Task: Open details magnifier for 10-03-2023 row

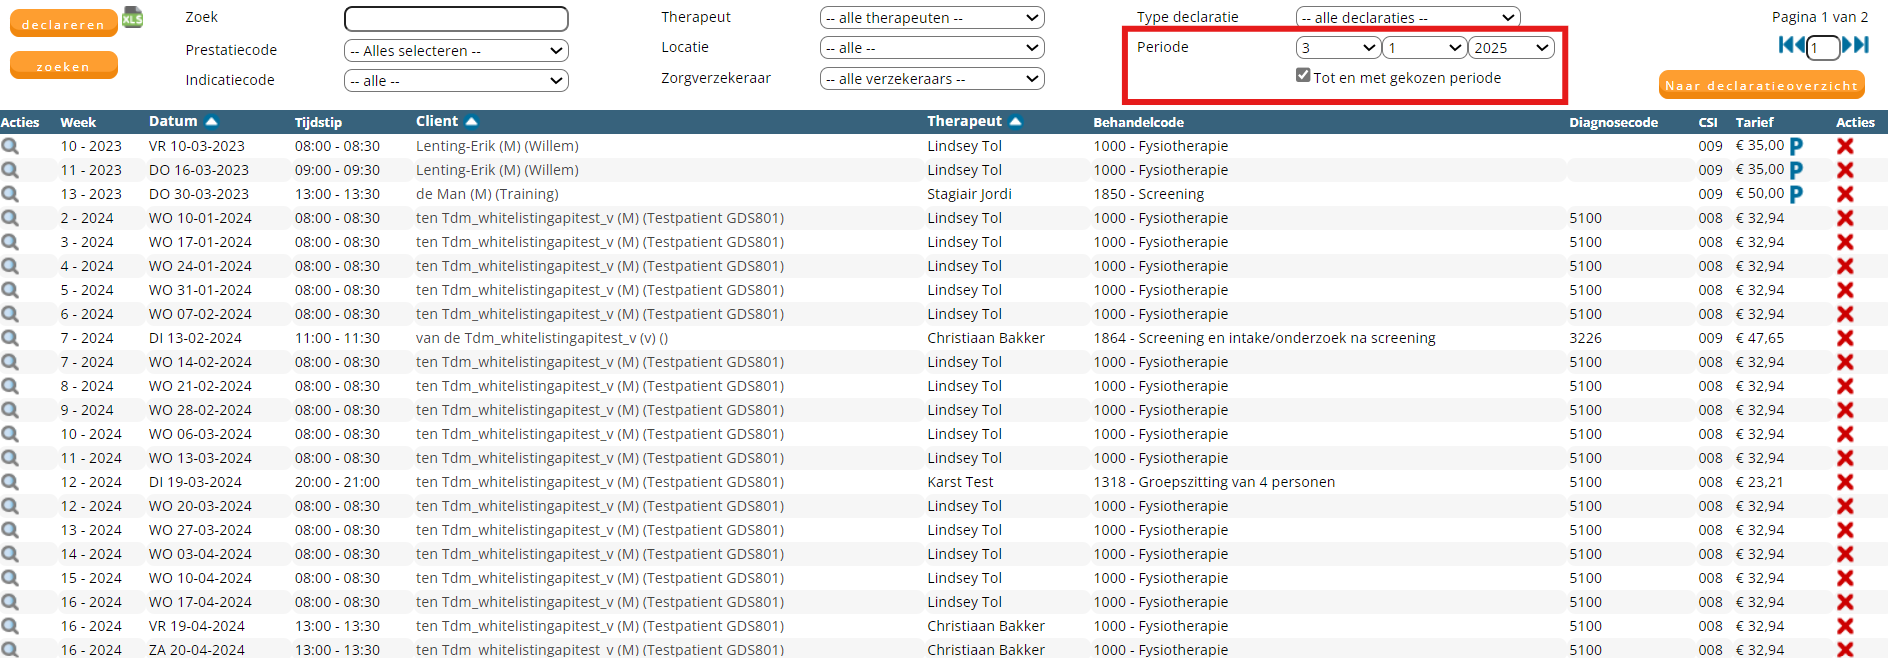Action: pos(10,146)
